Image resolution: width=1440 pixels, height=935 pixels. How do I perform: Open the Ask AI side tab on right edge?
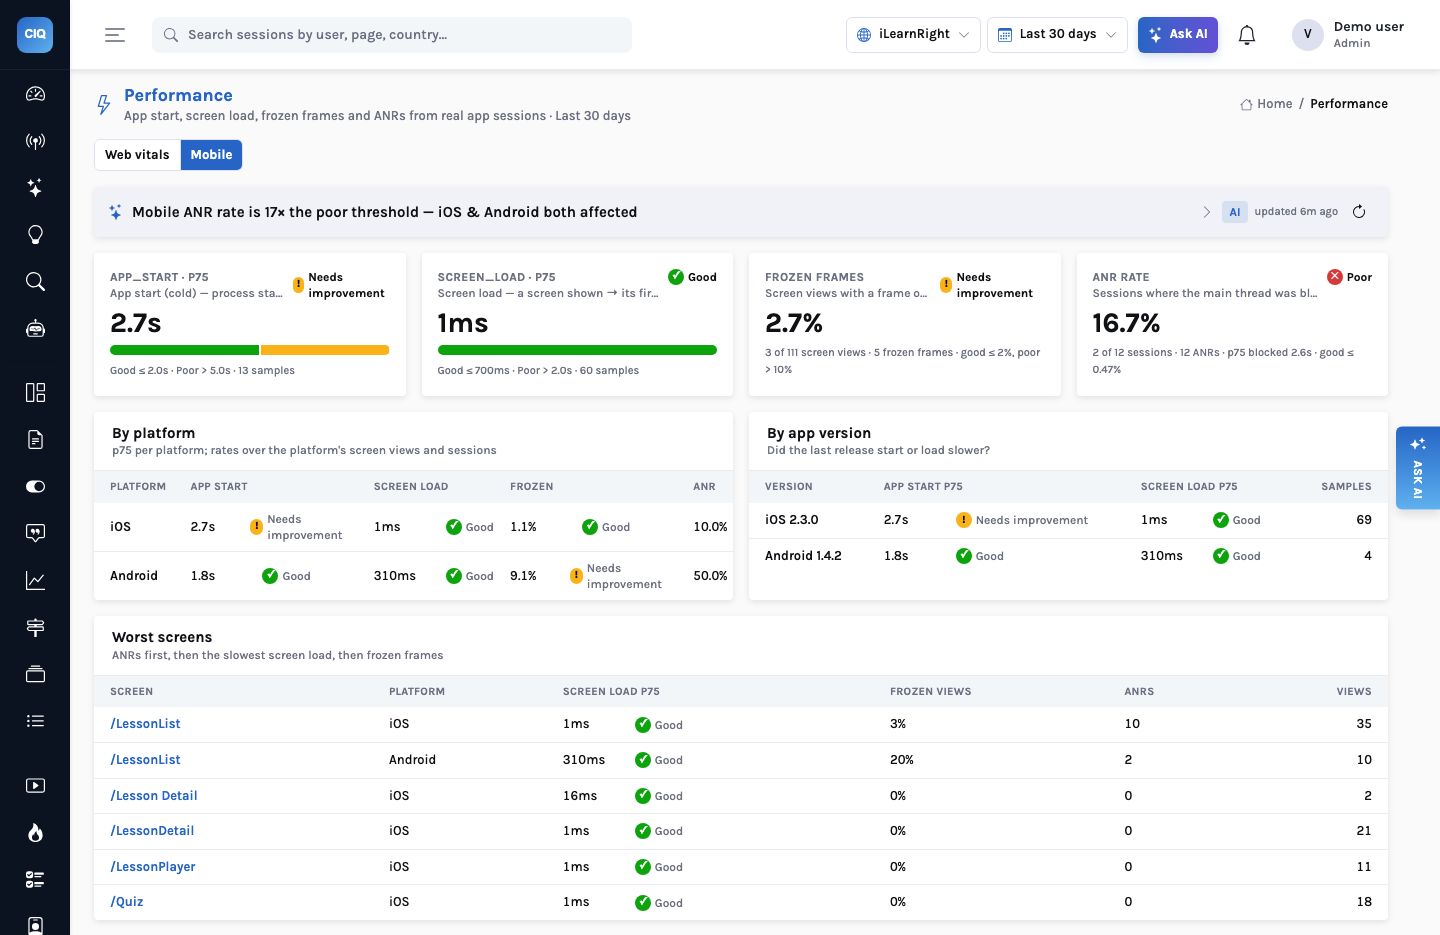(x=1417, y=468)
